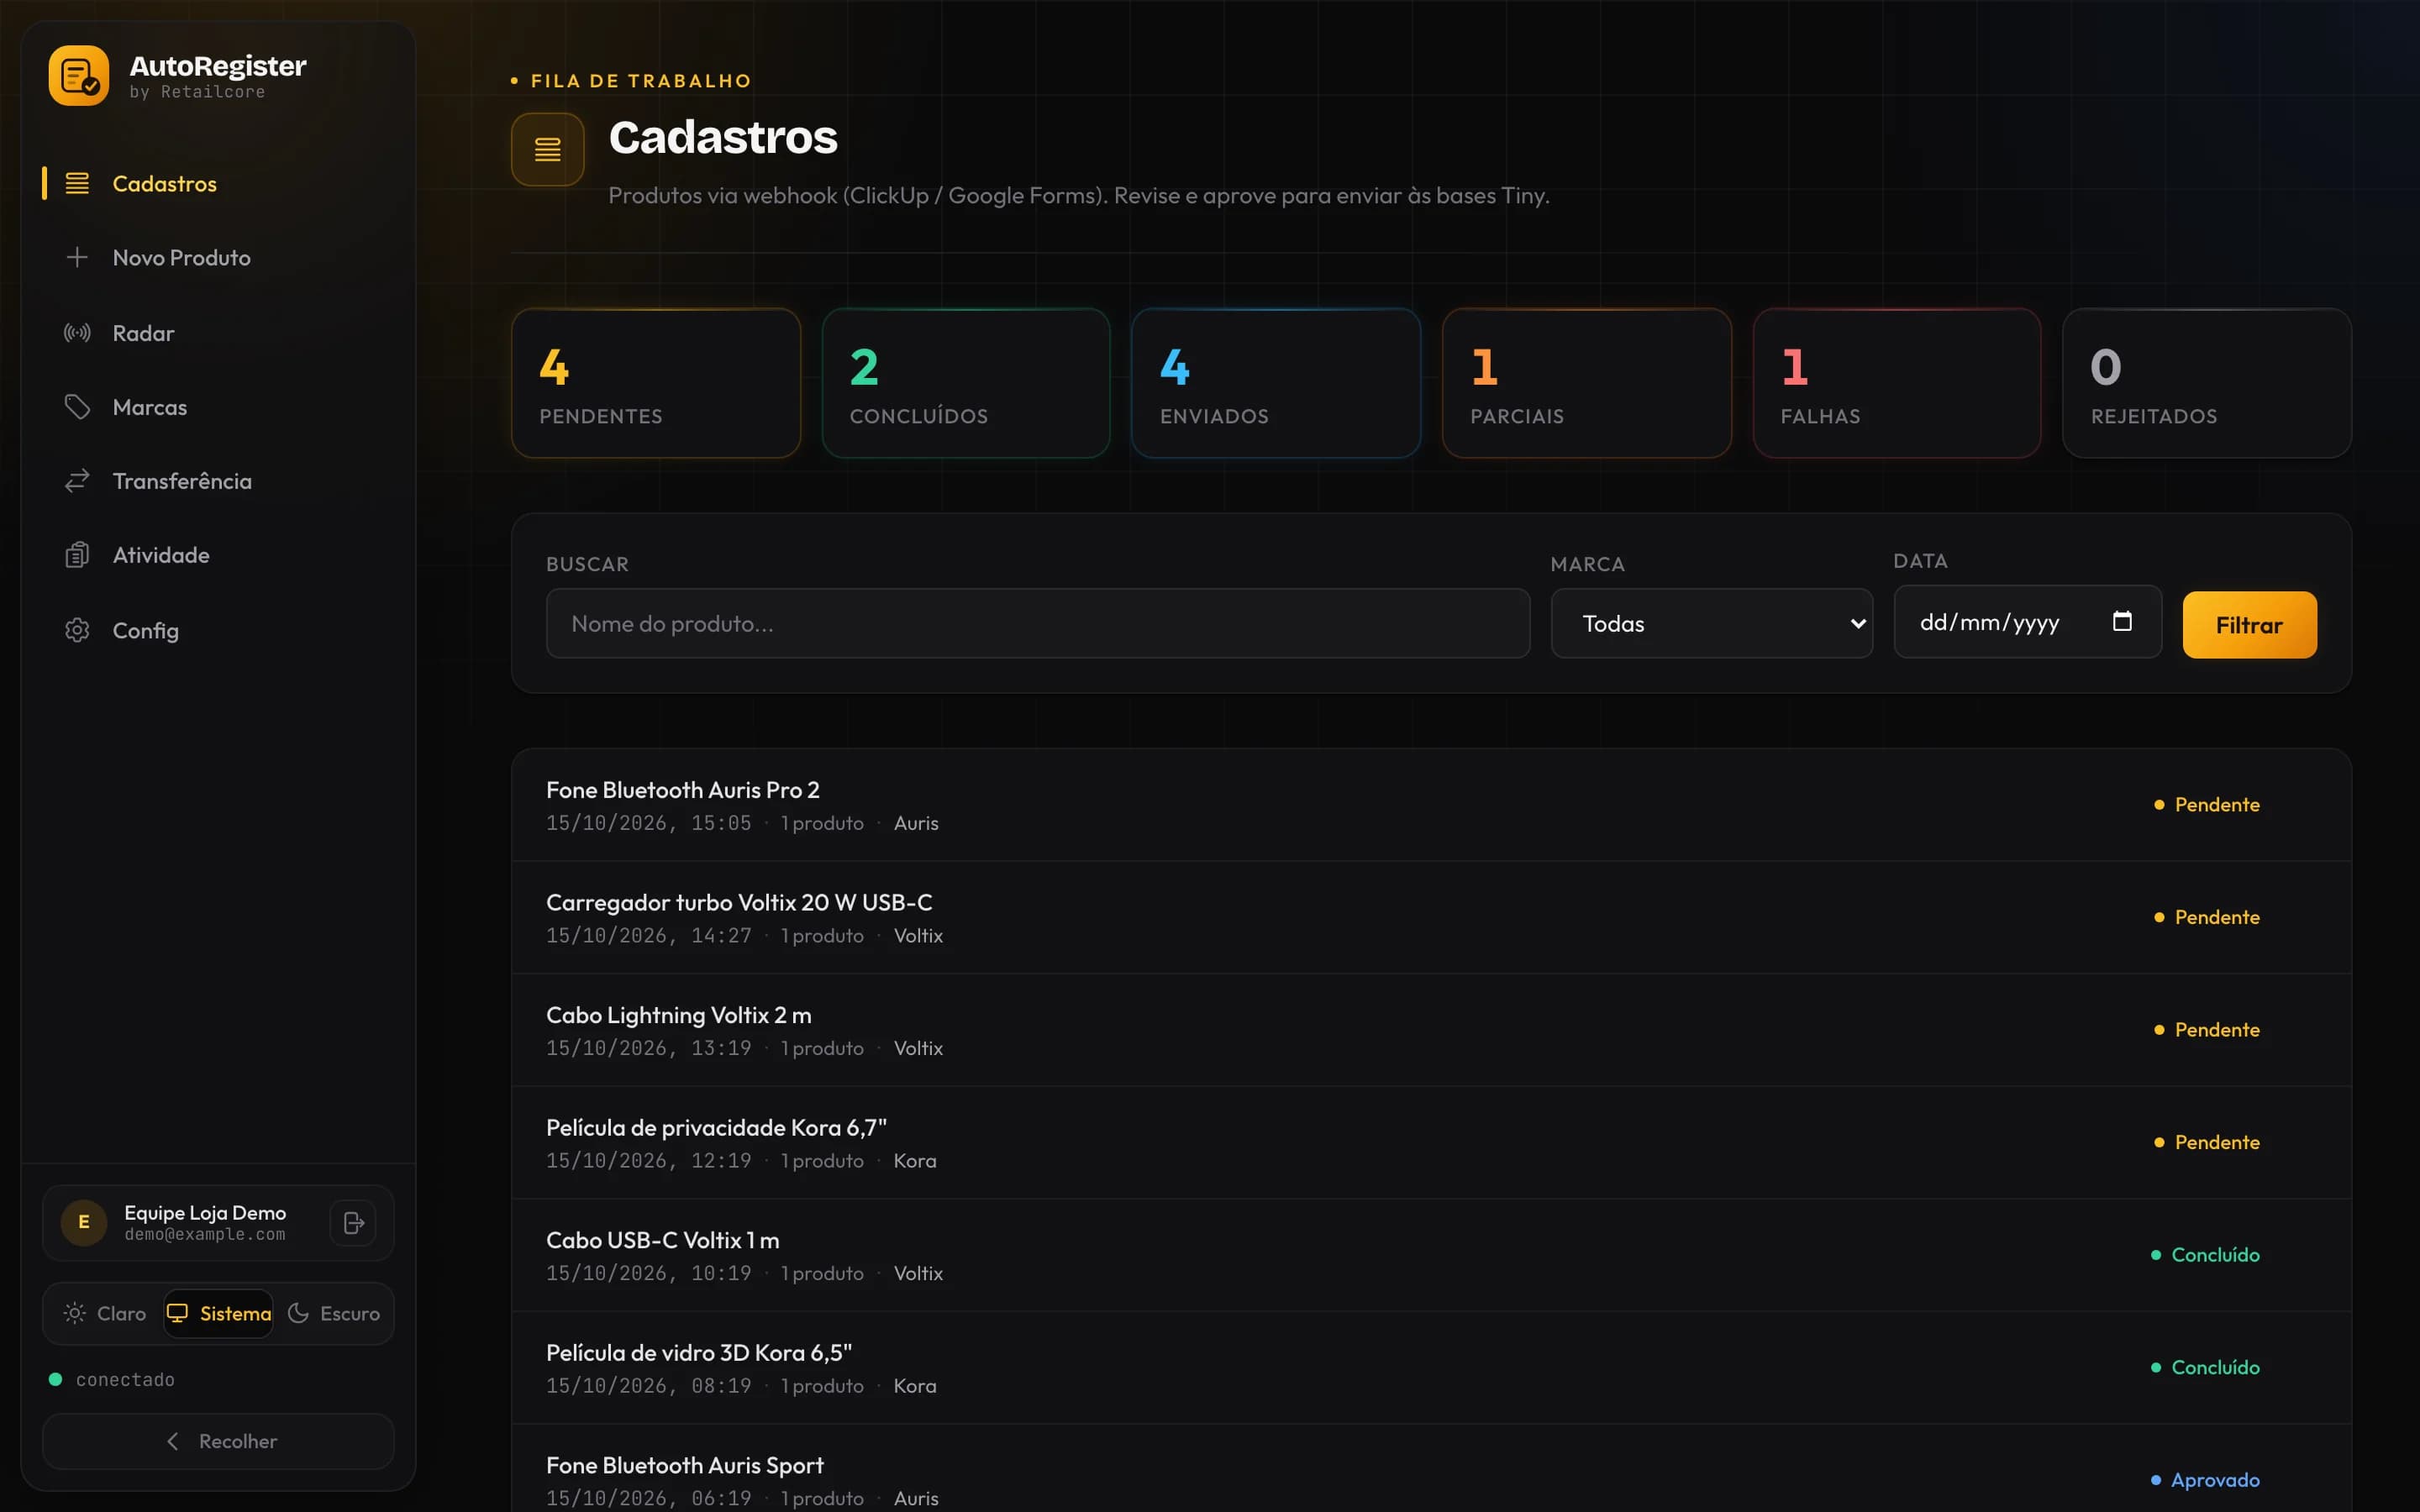The image size is (2420, 1512).
Task: Click the Filtrar button
Action: 2249,625
